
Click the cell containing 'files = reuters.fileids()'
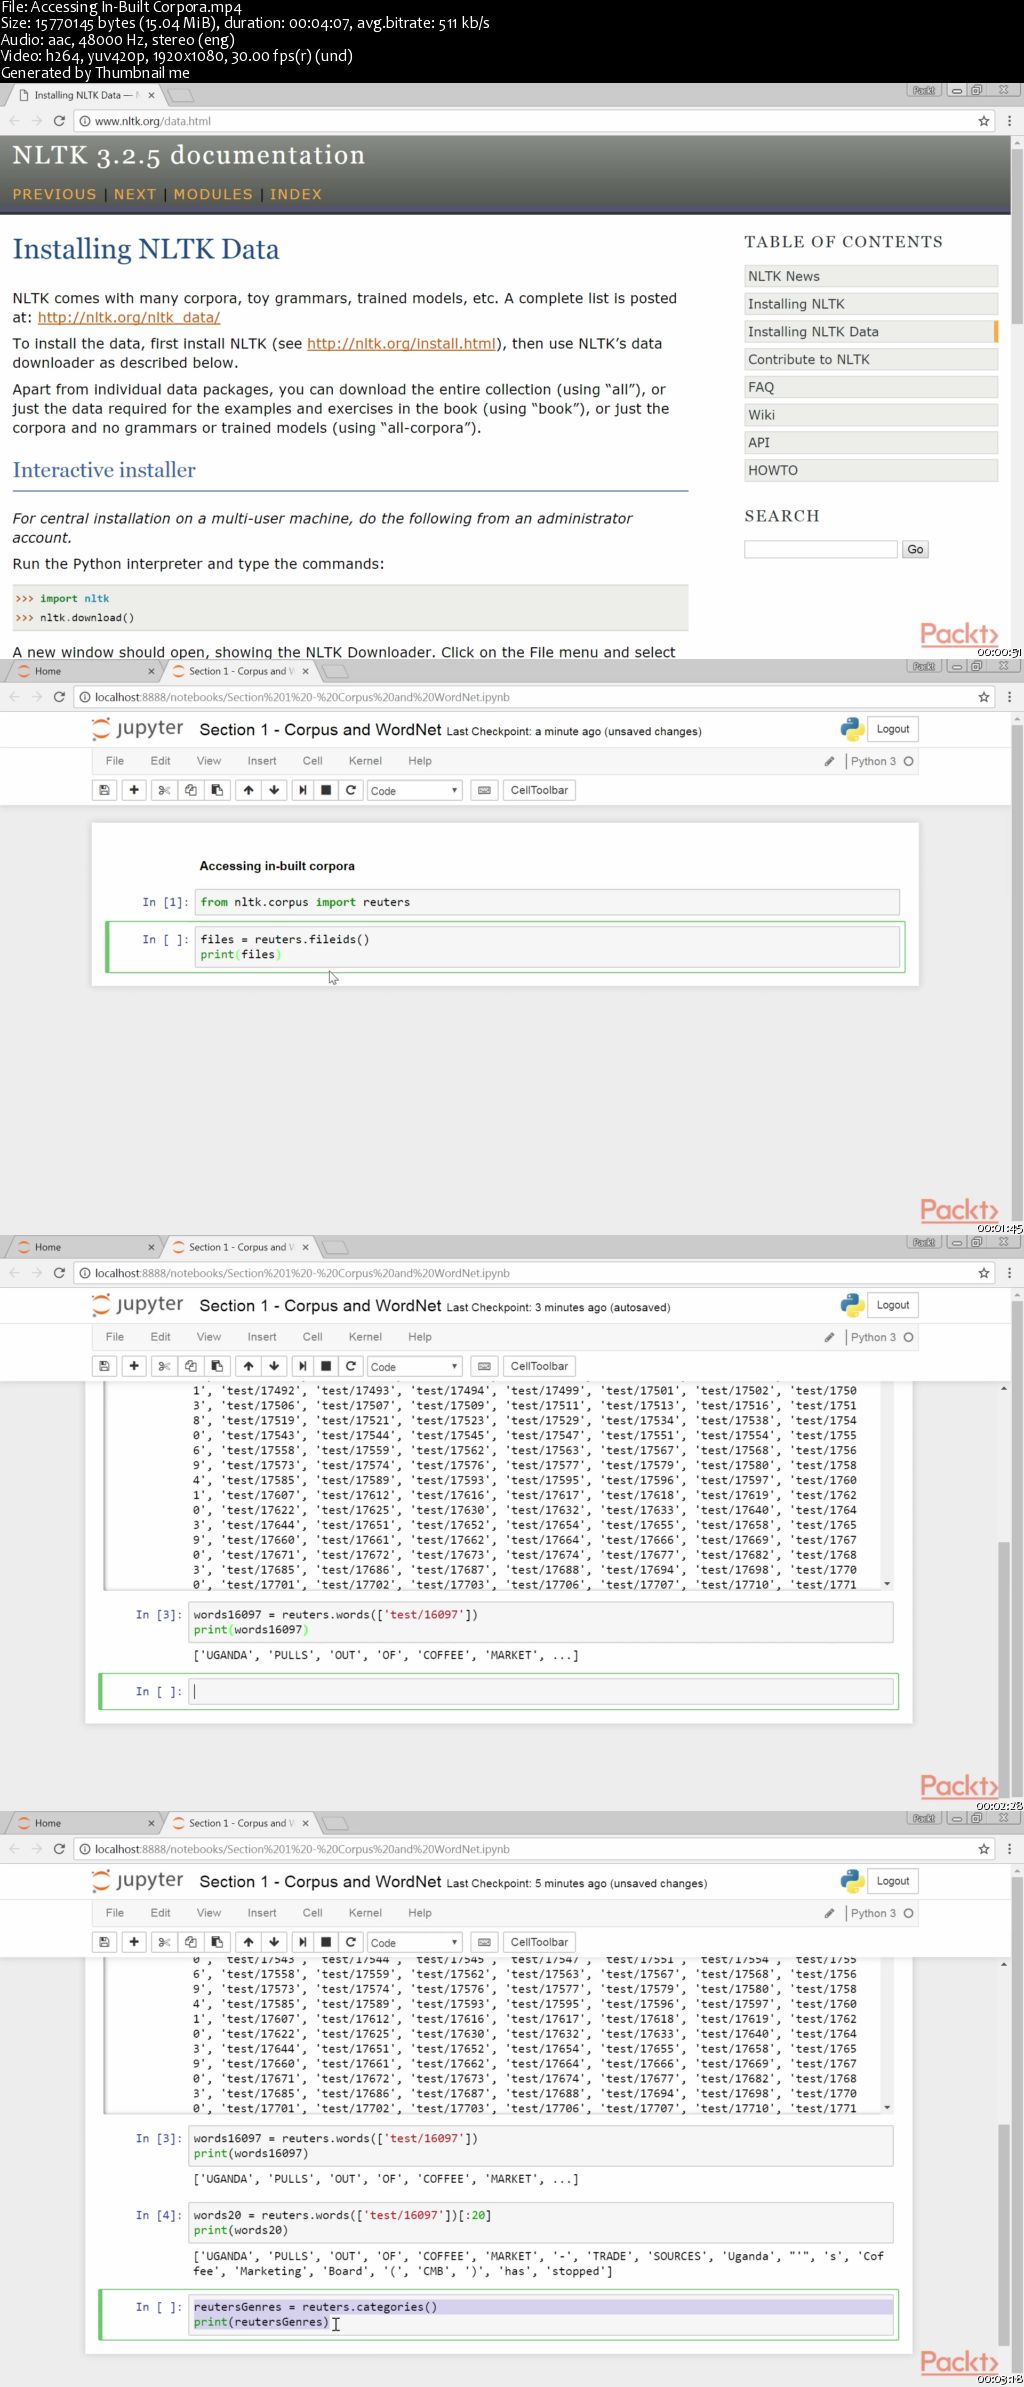[x=547, y=947]
